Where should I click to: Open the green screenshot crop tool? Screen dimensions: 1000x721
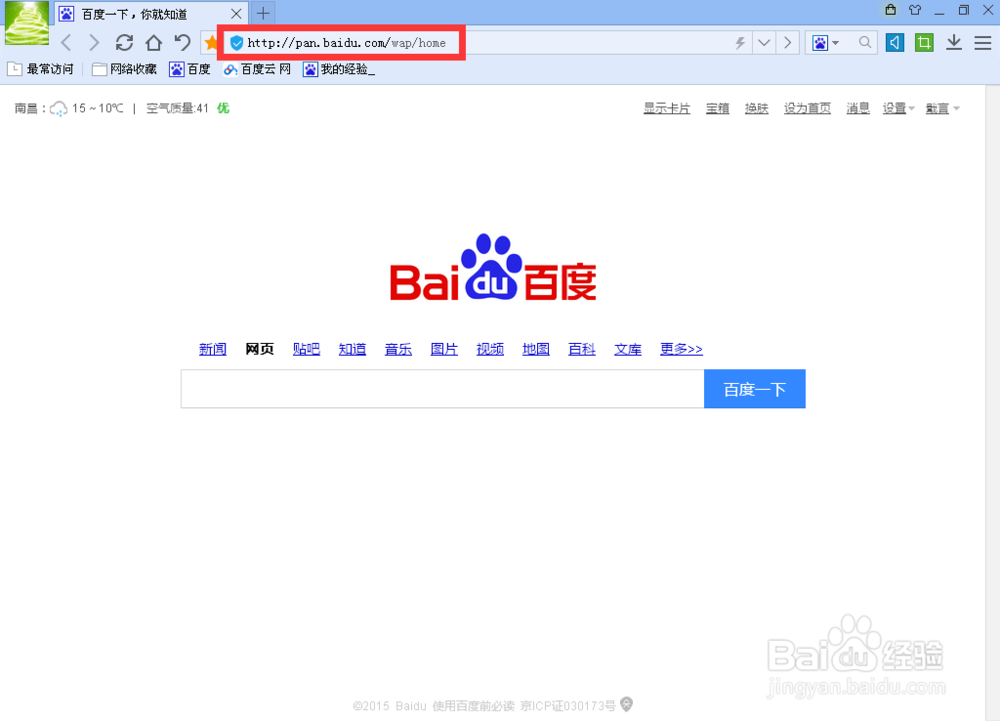(x=924, y=43)
